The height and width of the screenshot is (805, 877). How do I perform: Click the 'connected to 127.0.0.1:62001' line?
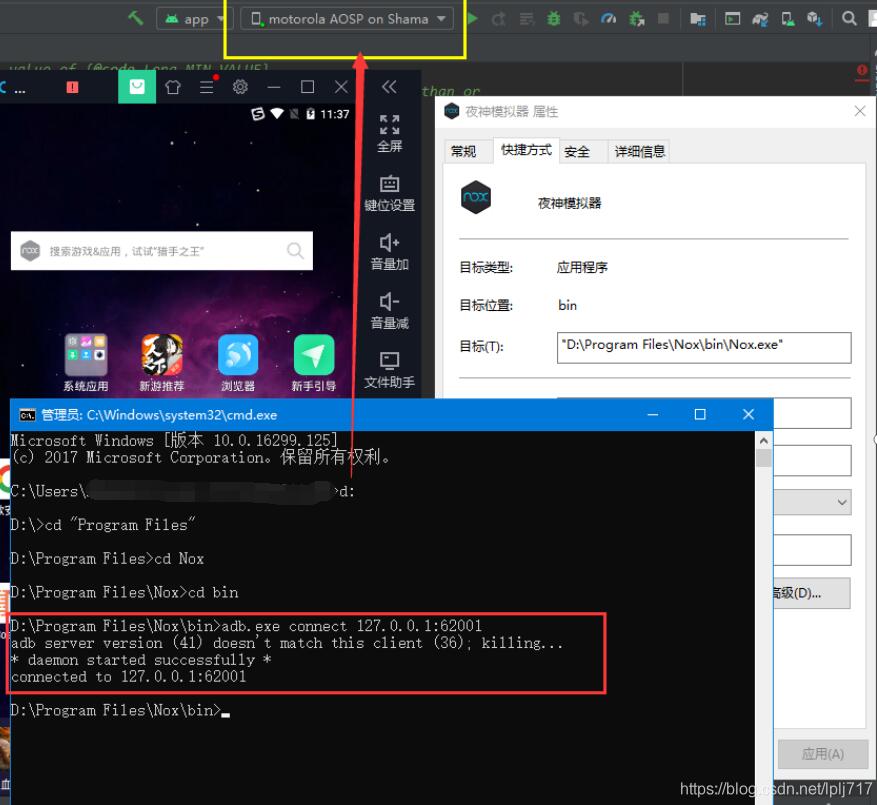tap(129, 677)
